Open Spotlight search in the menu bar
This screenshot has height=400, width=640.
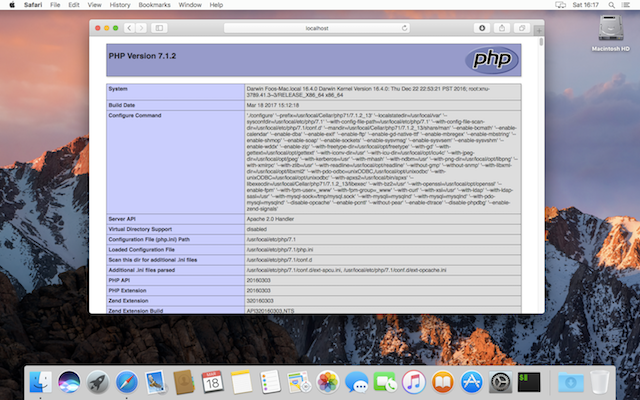pos(611,5)
